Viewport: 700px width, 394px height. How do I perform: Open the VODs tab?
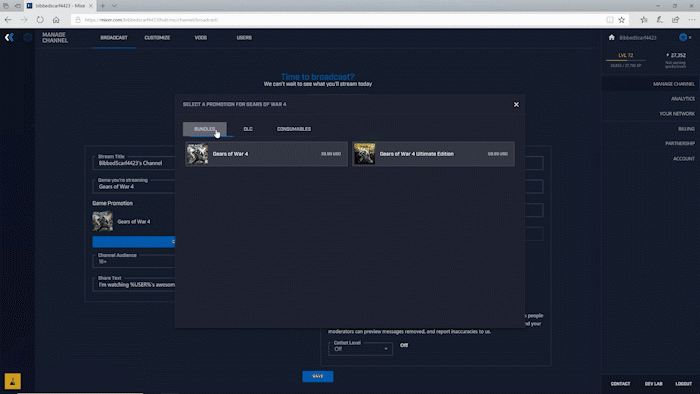[x=200, y=38]
